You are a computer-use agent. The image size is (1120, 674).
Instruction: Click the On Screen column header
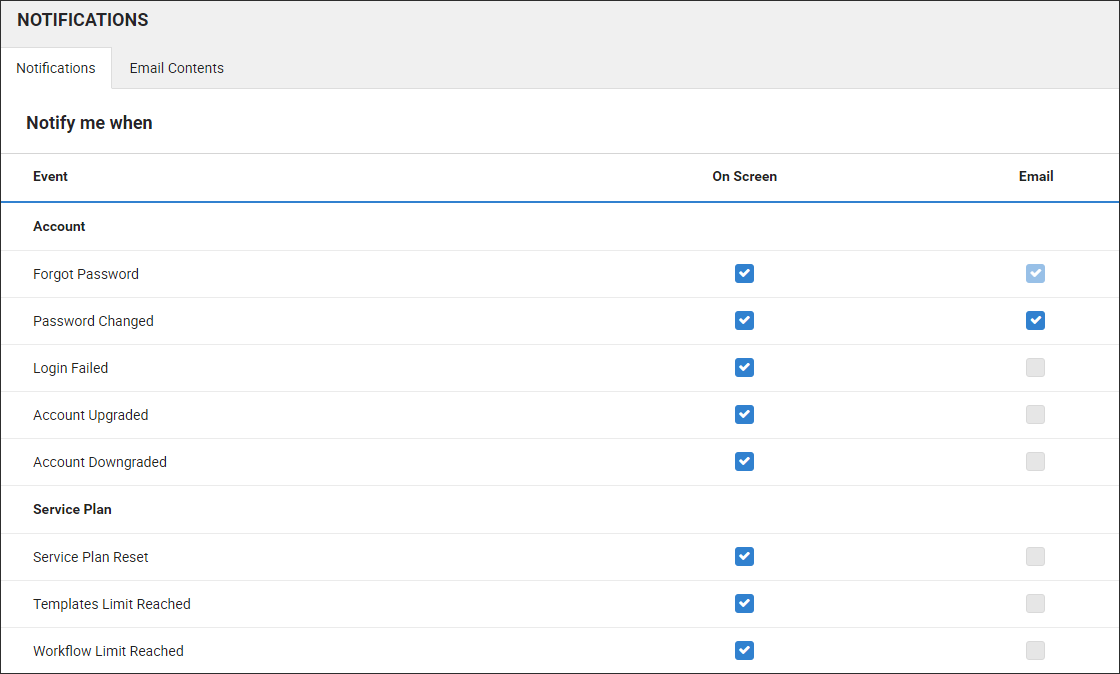click(744, 176)
